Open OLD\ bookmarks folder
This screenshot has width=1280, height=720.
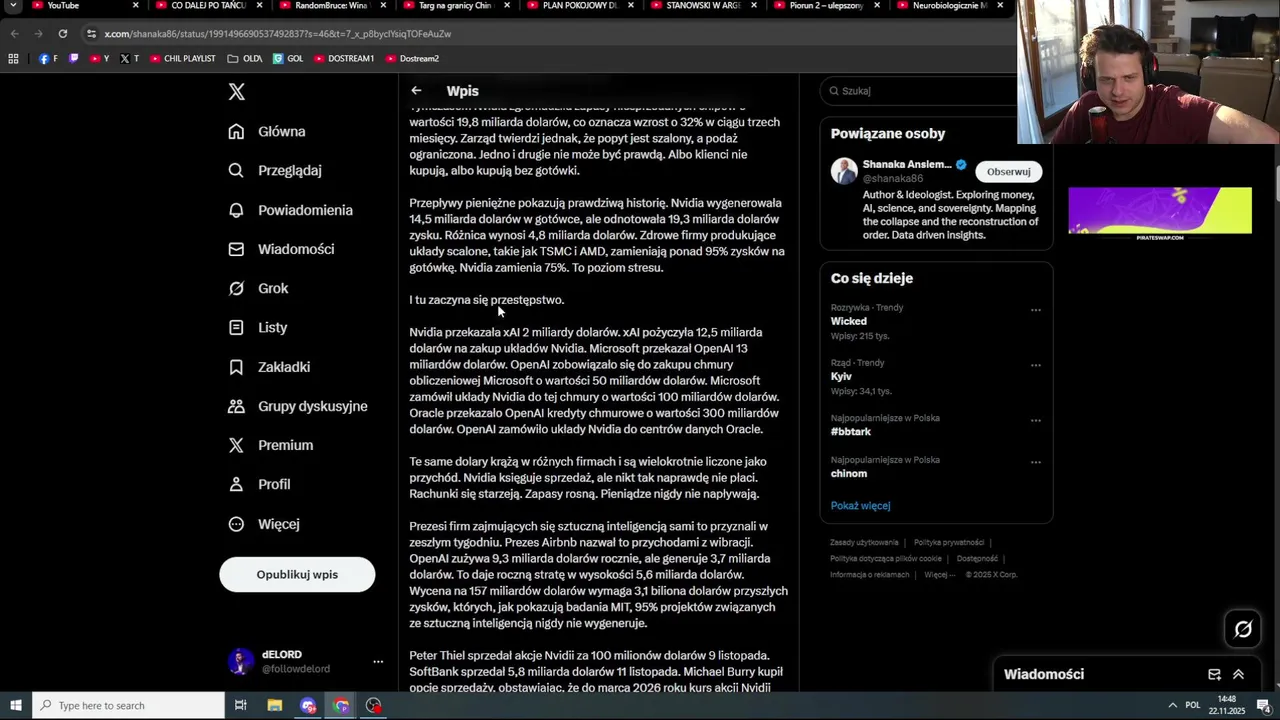(245, 59)
